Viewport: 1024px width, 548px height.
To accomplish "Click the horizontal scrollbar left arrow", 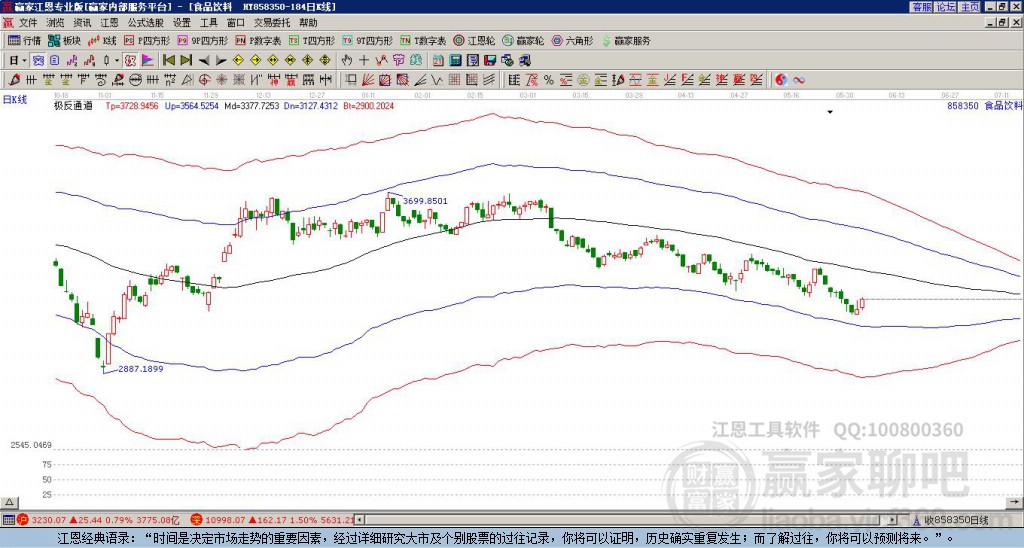I will (360, 520).
